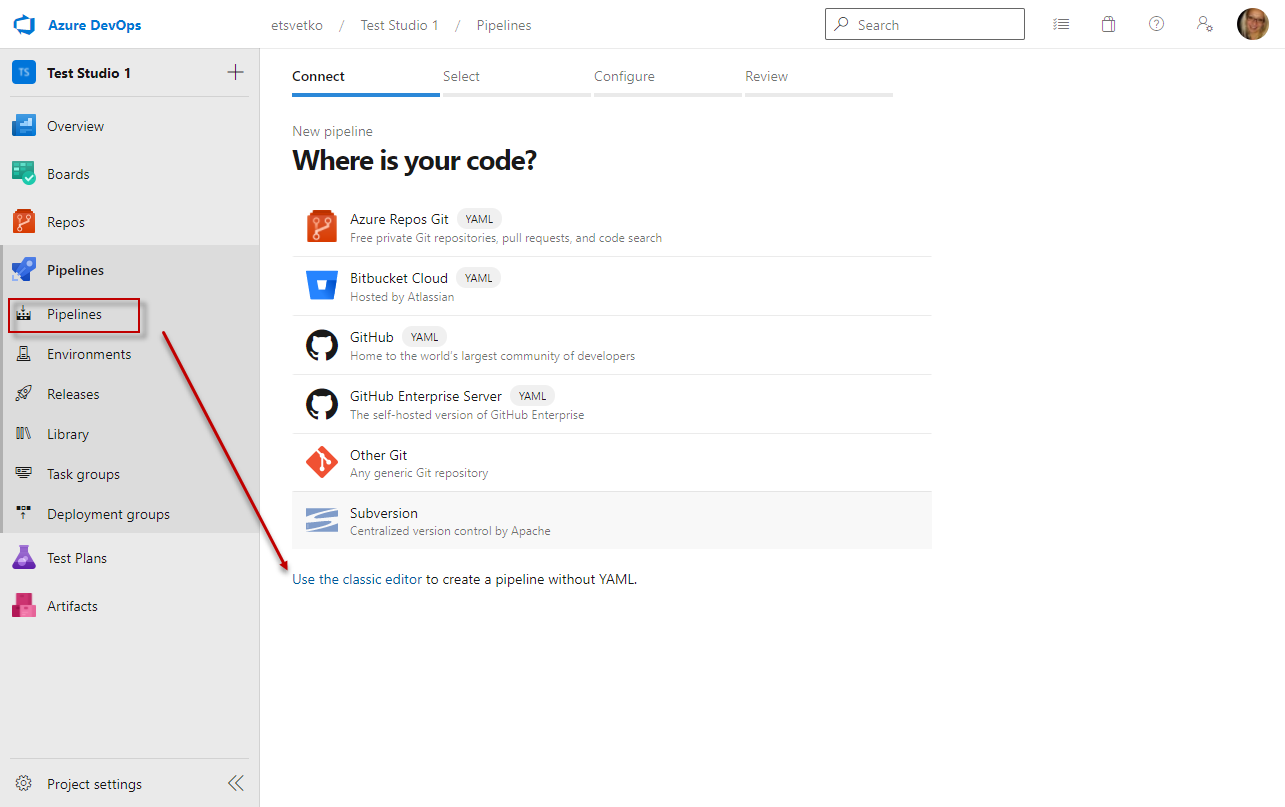Click the Task groups icon
The image size is (1285, 807).
click(24, 474)
